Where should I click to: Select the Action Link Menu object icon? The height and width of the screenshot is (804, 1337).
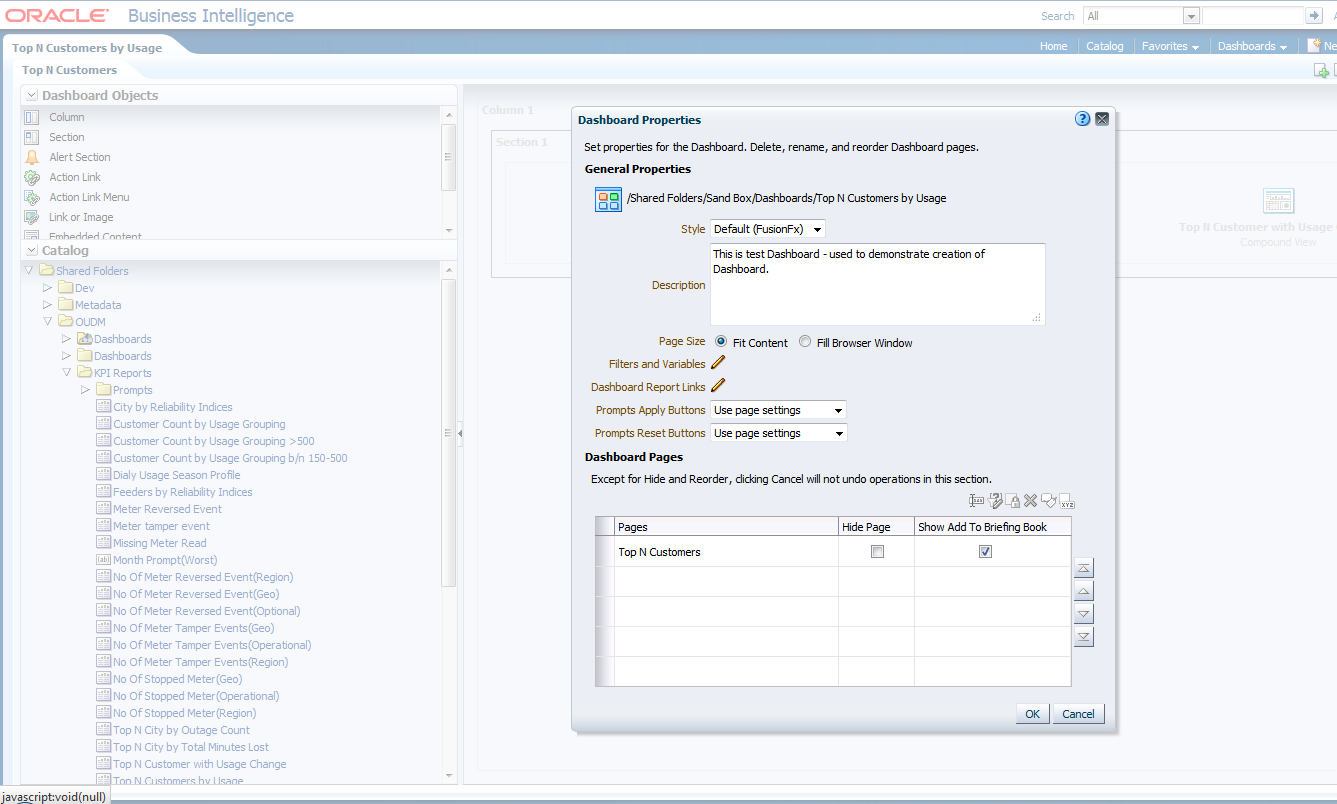coord(32,197)
